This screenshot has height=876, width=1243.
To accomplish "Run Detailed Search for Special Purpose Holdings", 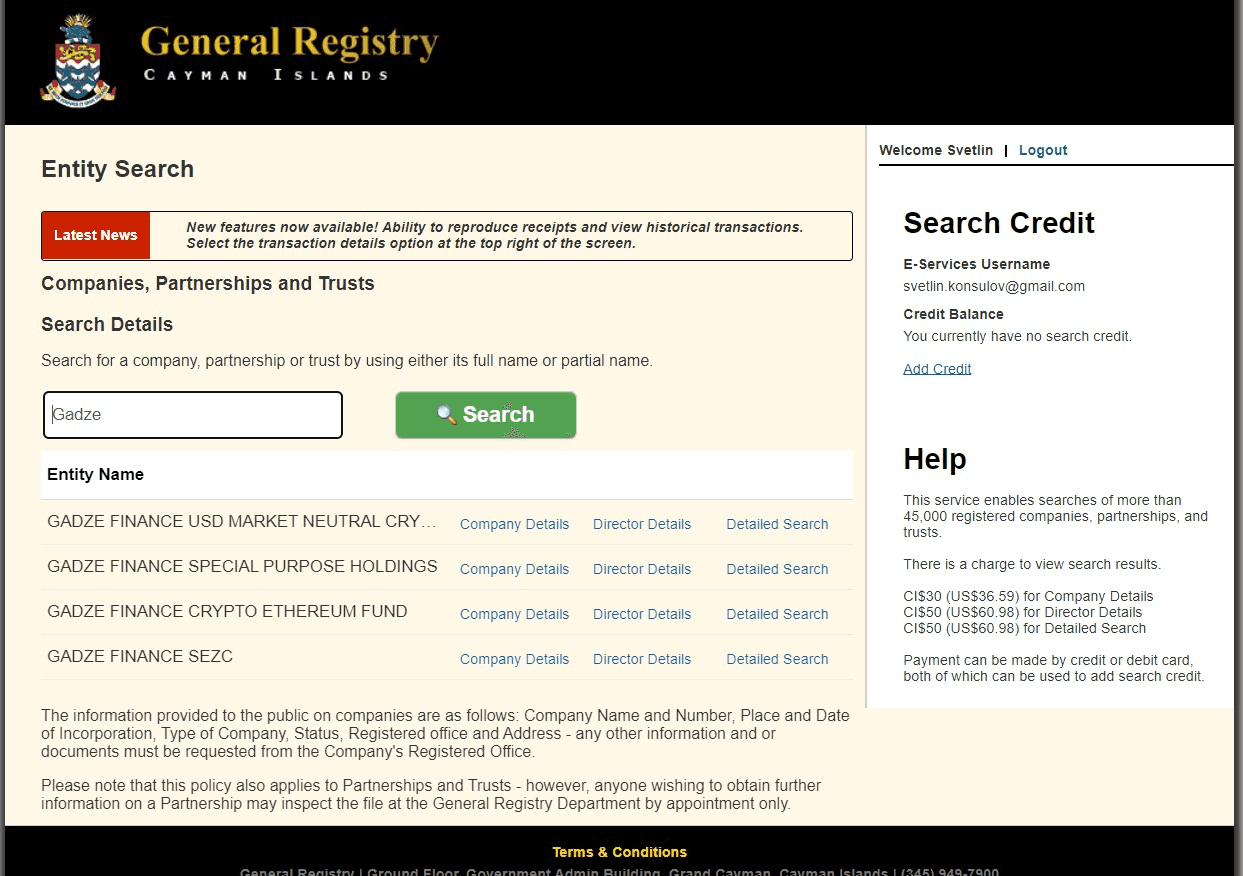I will (777, 569).
